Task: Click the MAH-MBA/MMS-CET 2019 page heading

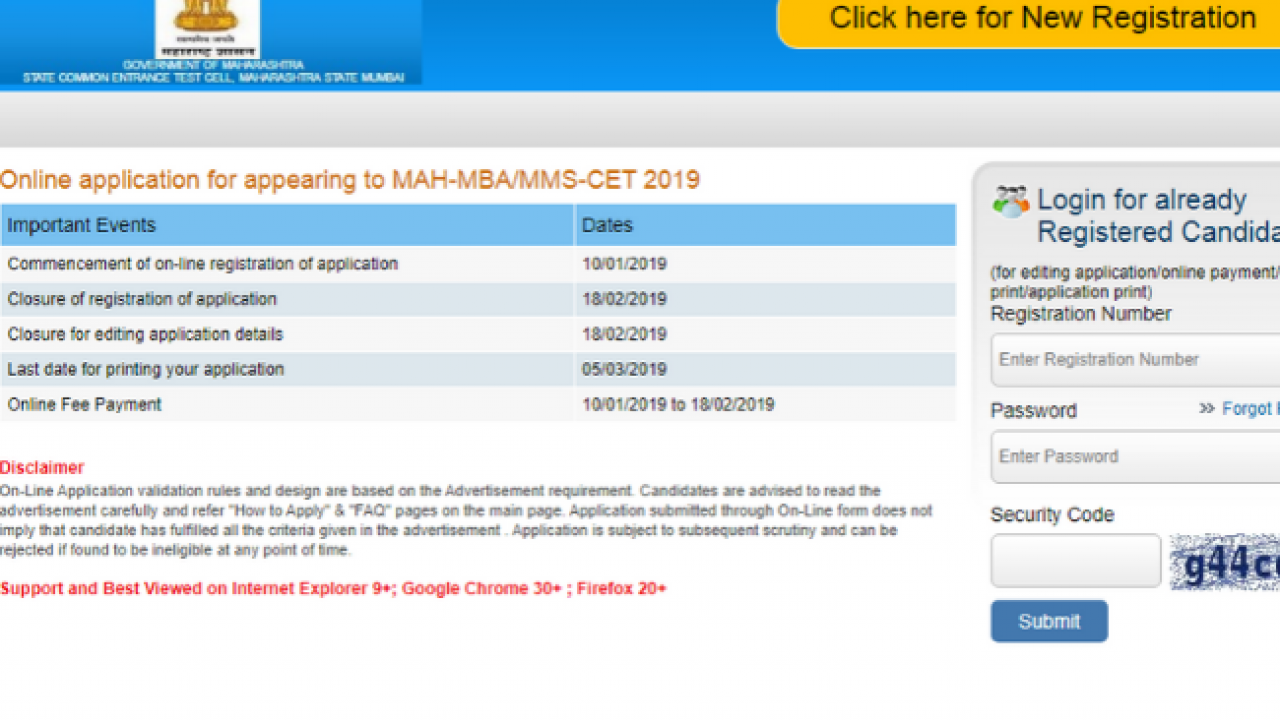Action: click(350, 180)
